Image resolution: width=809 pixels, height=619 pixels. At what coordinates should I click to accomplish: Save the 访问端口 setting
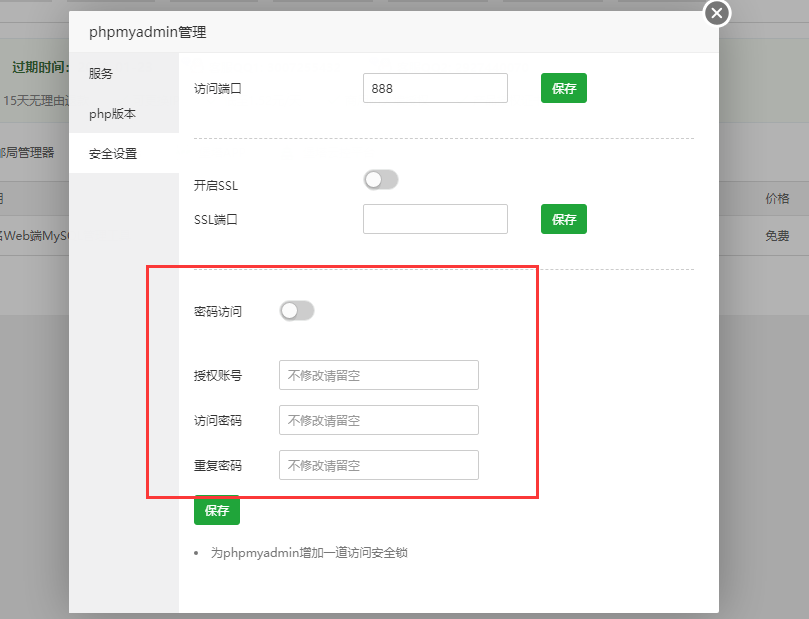(x=563, y=88)
